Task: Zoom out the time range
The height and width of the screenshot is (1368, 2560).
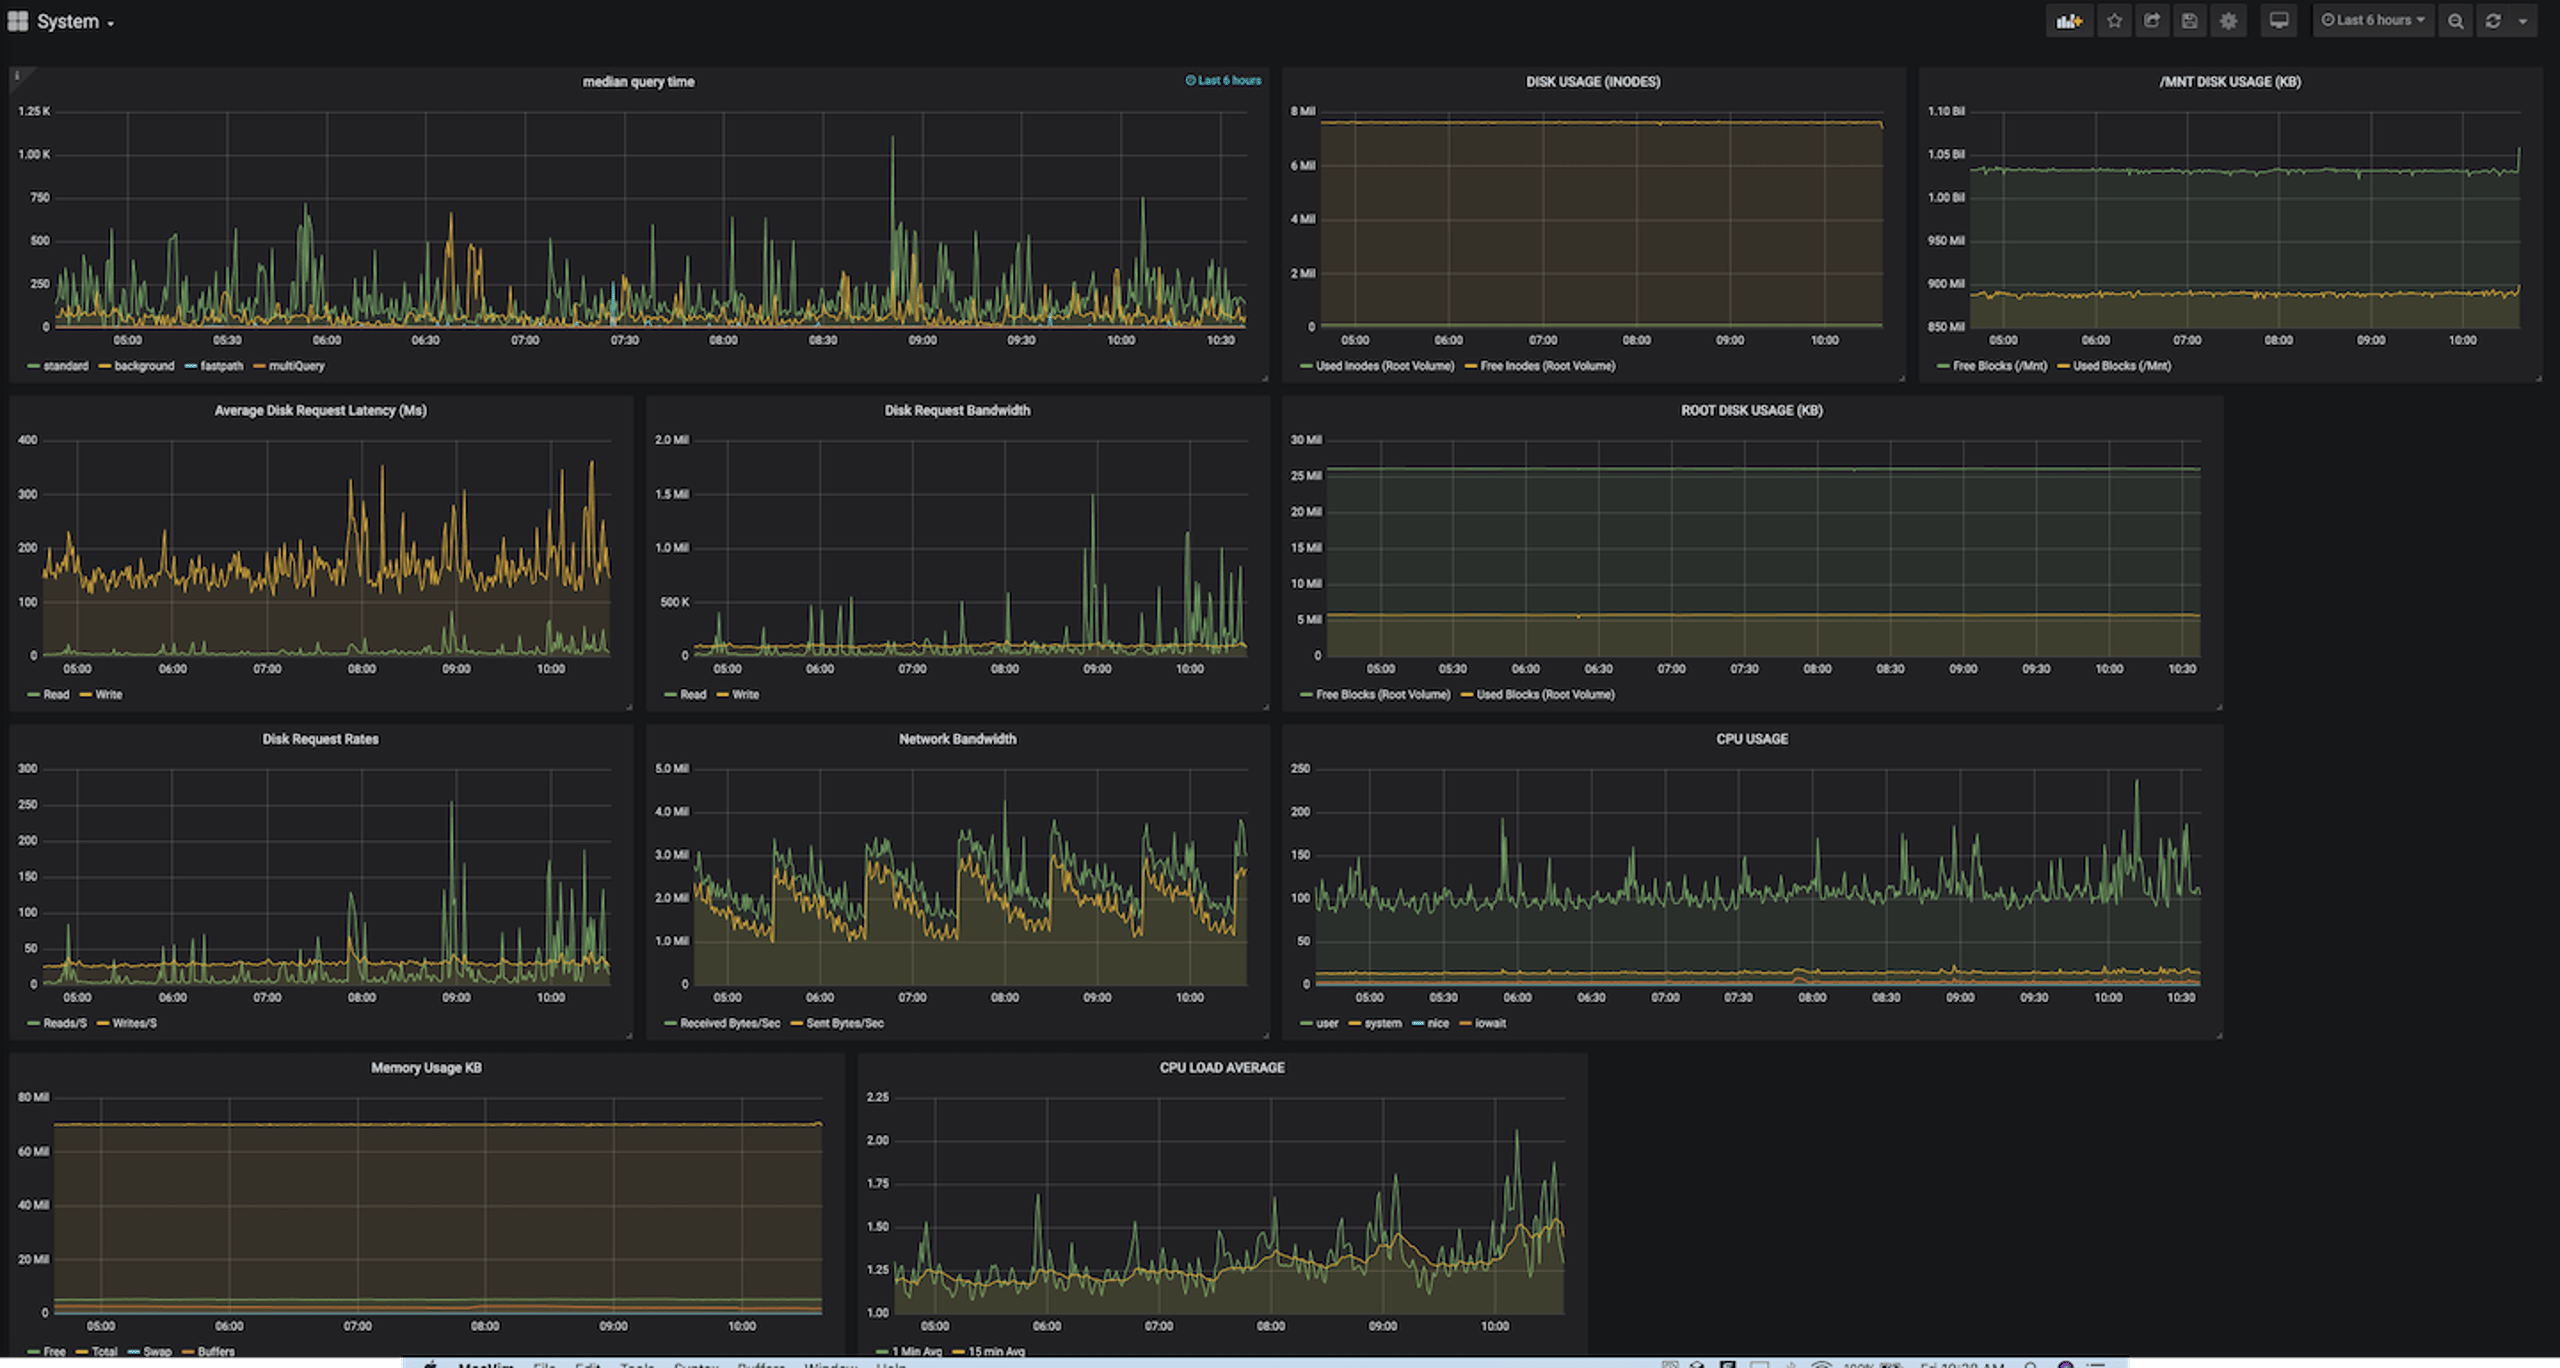Action: point(2456,21)
